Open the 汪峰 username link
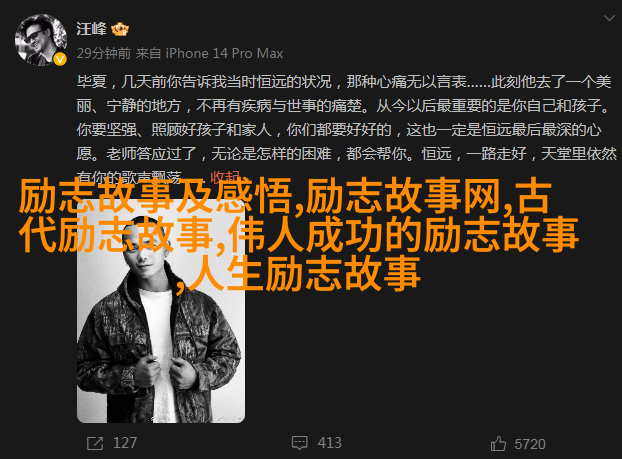 click(92, 29)
